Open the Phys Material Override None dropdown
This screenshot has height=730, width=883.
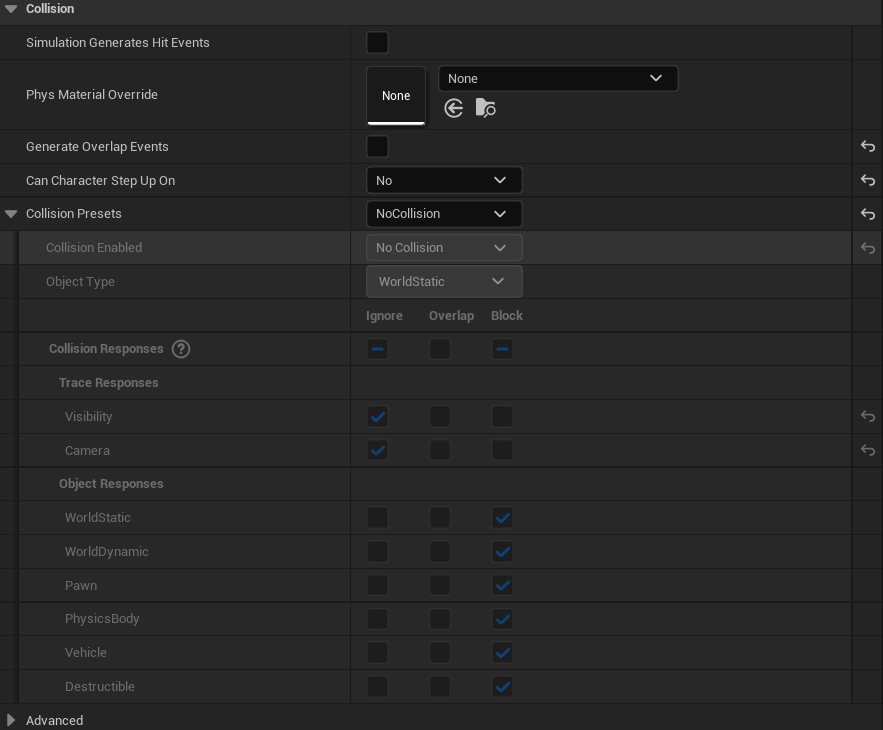558,78
